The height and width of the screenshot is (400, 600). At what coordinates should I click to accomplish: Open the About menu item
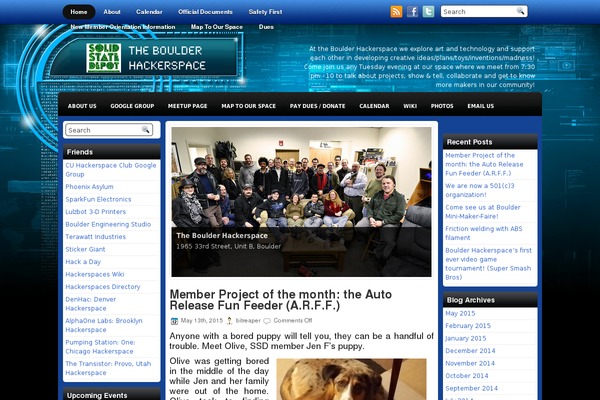click(x=112, y=12)
